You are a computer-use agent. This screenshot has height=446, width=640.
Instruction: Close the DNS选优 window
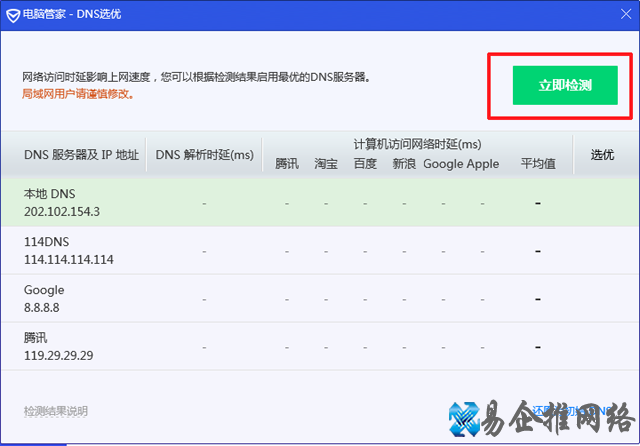click(626, 14)
